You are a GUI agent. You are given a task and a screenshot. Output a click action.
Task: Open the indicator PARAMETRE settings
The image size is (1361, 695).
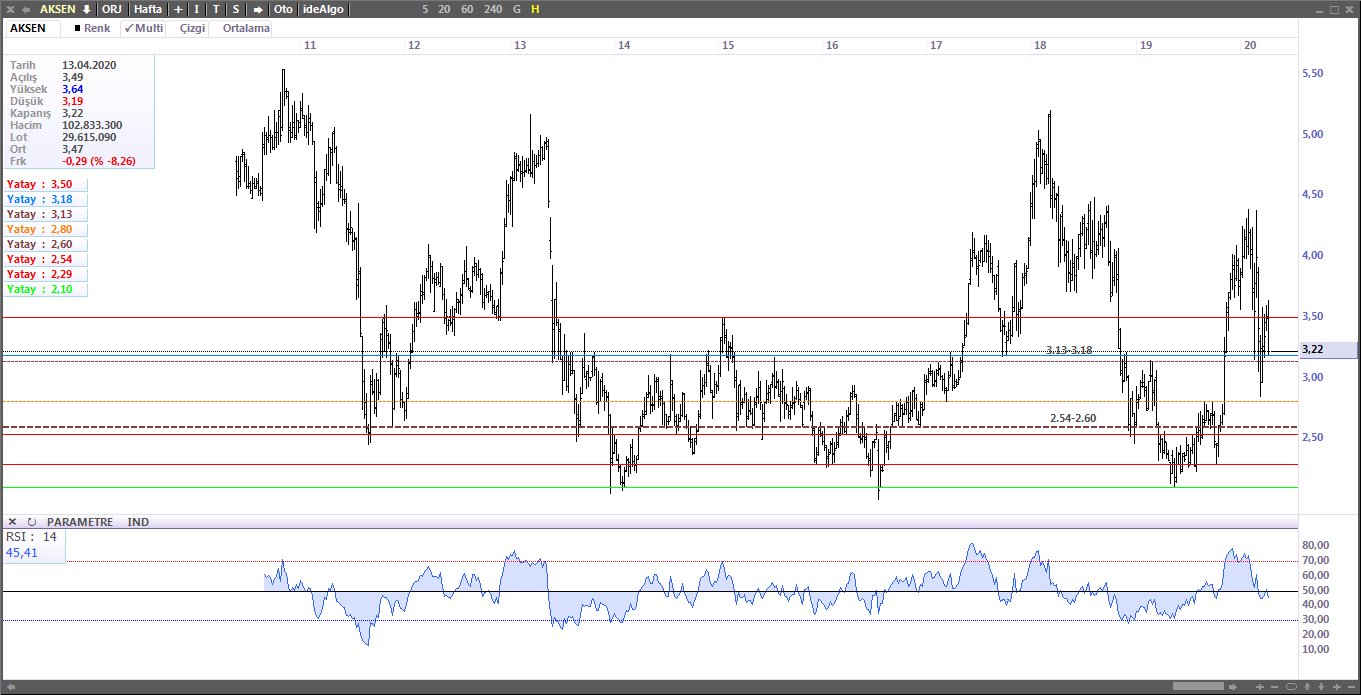80,522
